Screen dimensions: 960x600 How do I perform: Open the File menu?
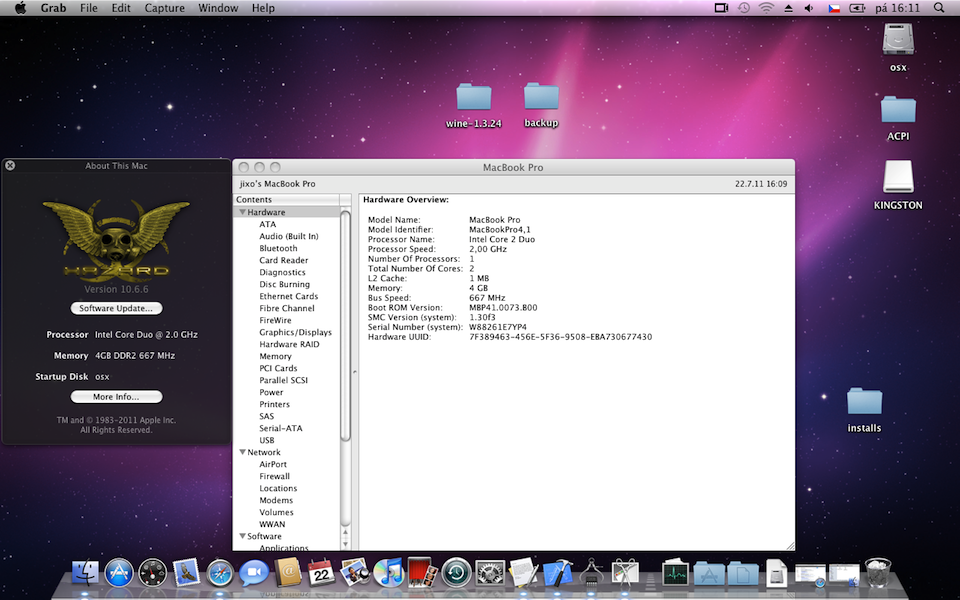[89, 8]
